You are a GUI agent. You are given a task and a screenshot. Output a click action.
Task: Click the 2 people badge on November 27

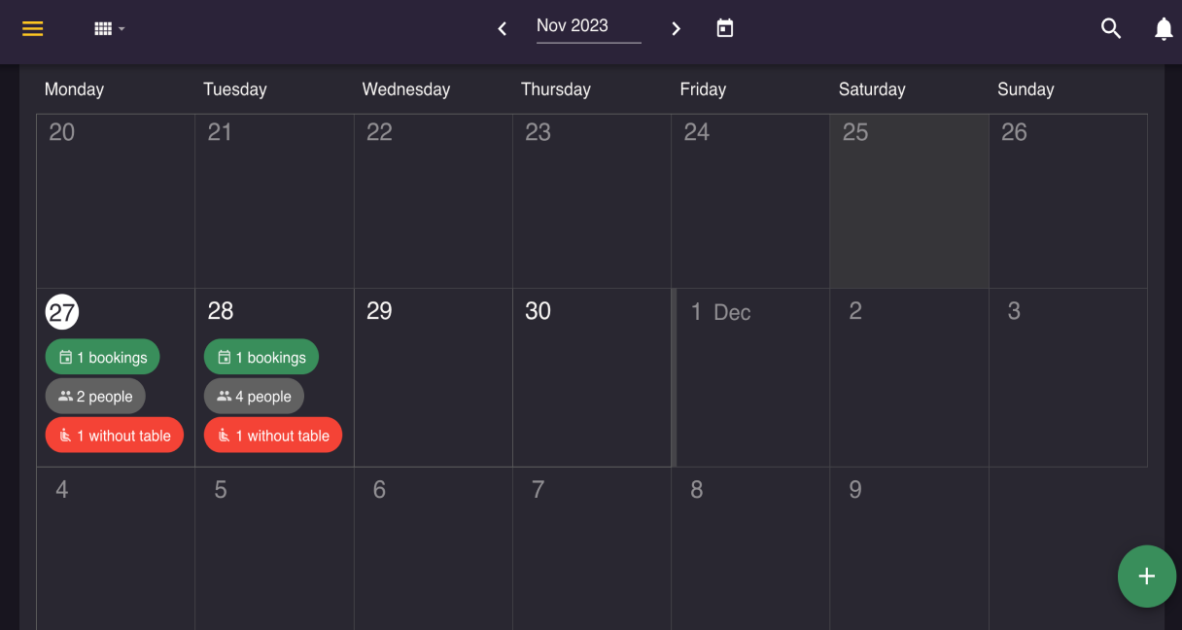[x=95, y=395]
